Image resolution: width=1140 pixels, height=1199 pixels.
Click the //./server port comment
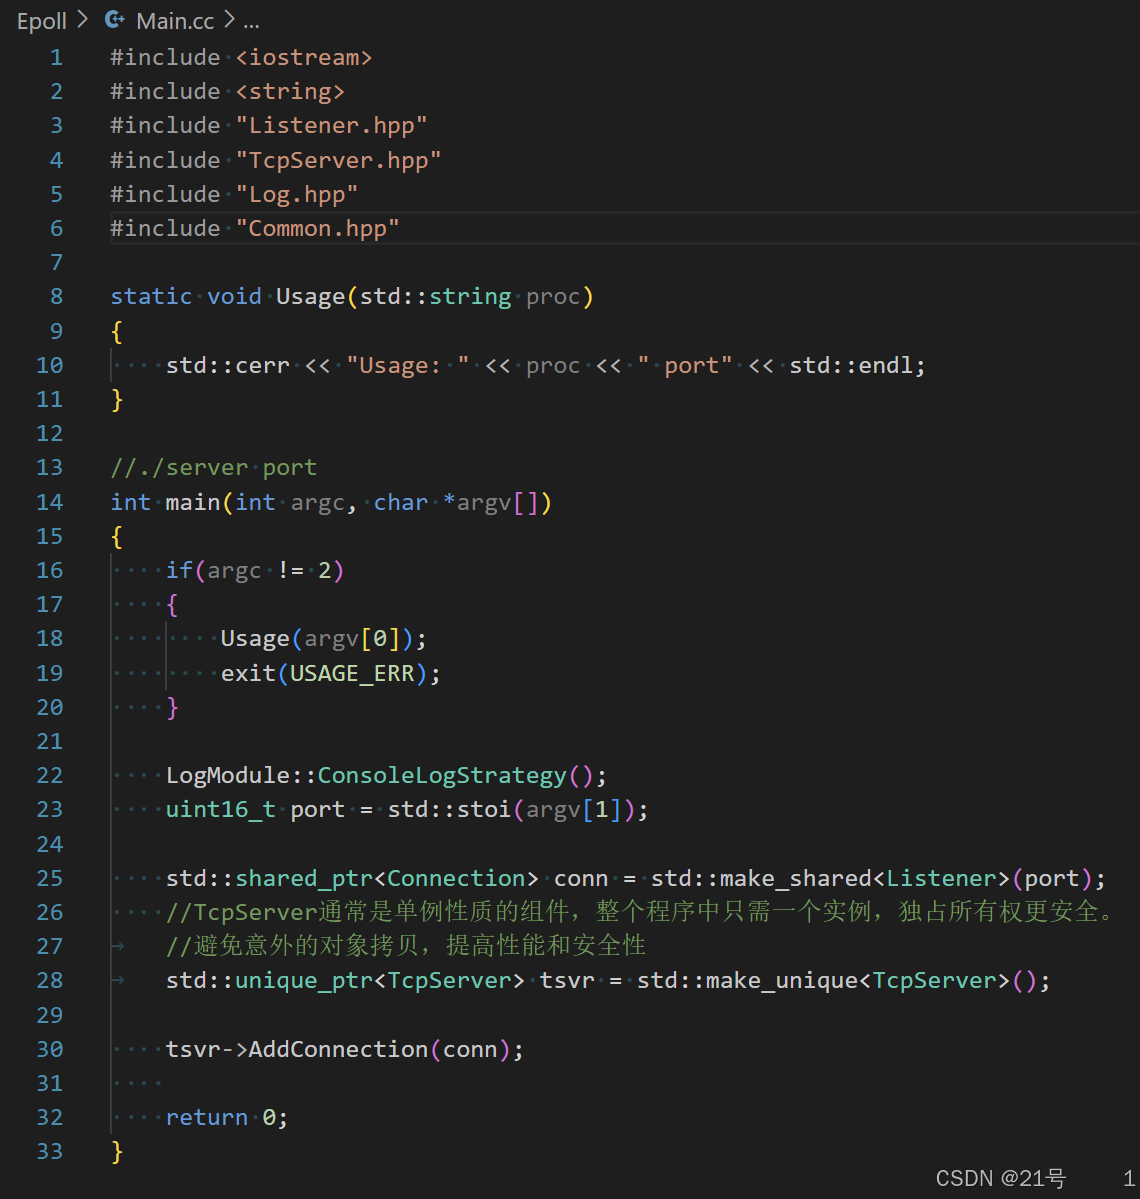click(213, 468)
